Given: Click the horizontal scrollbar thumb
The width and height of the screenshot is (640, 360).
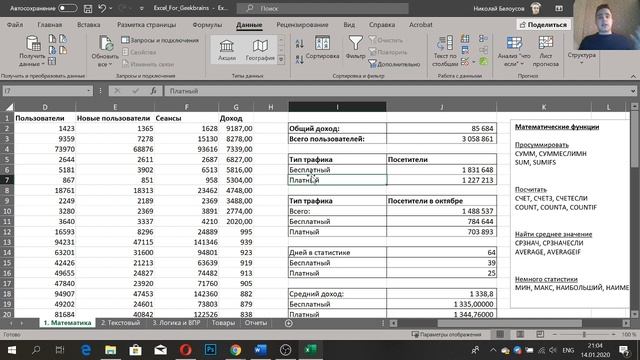Looking at the screenshot, I should (509, 323).
